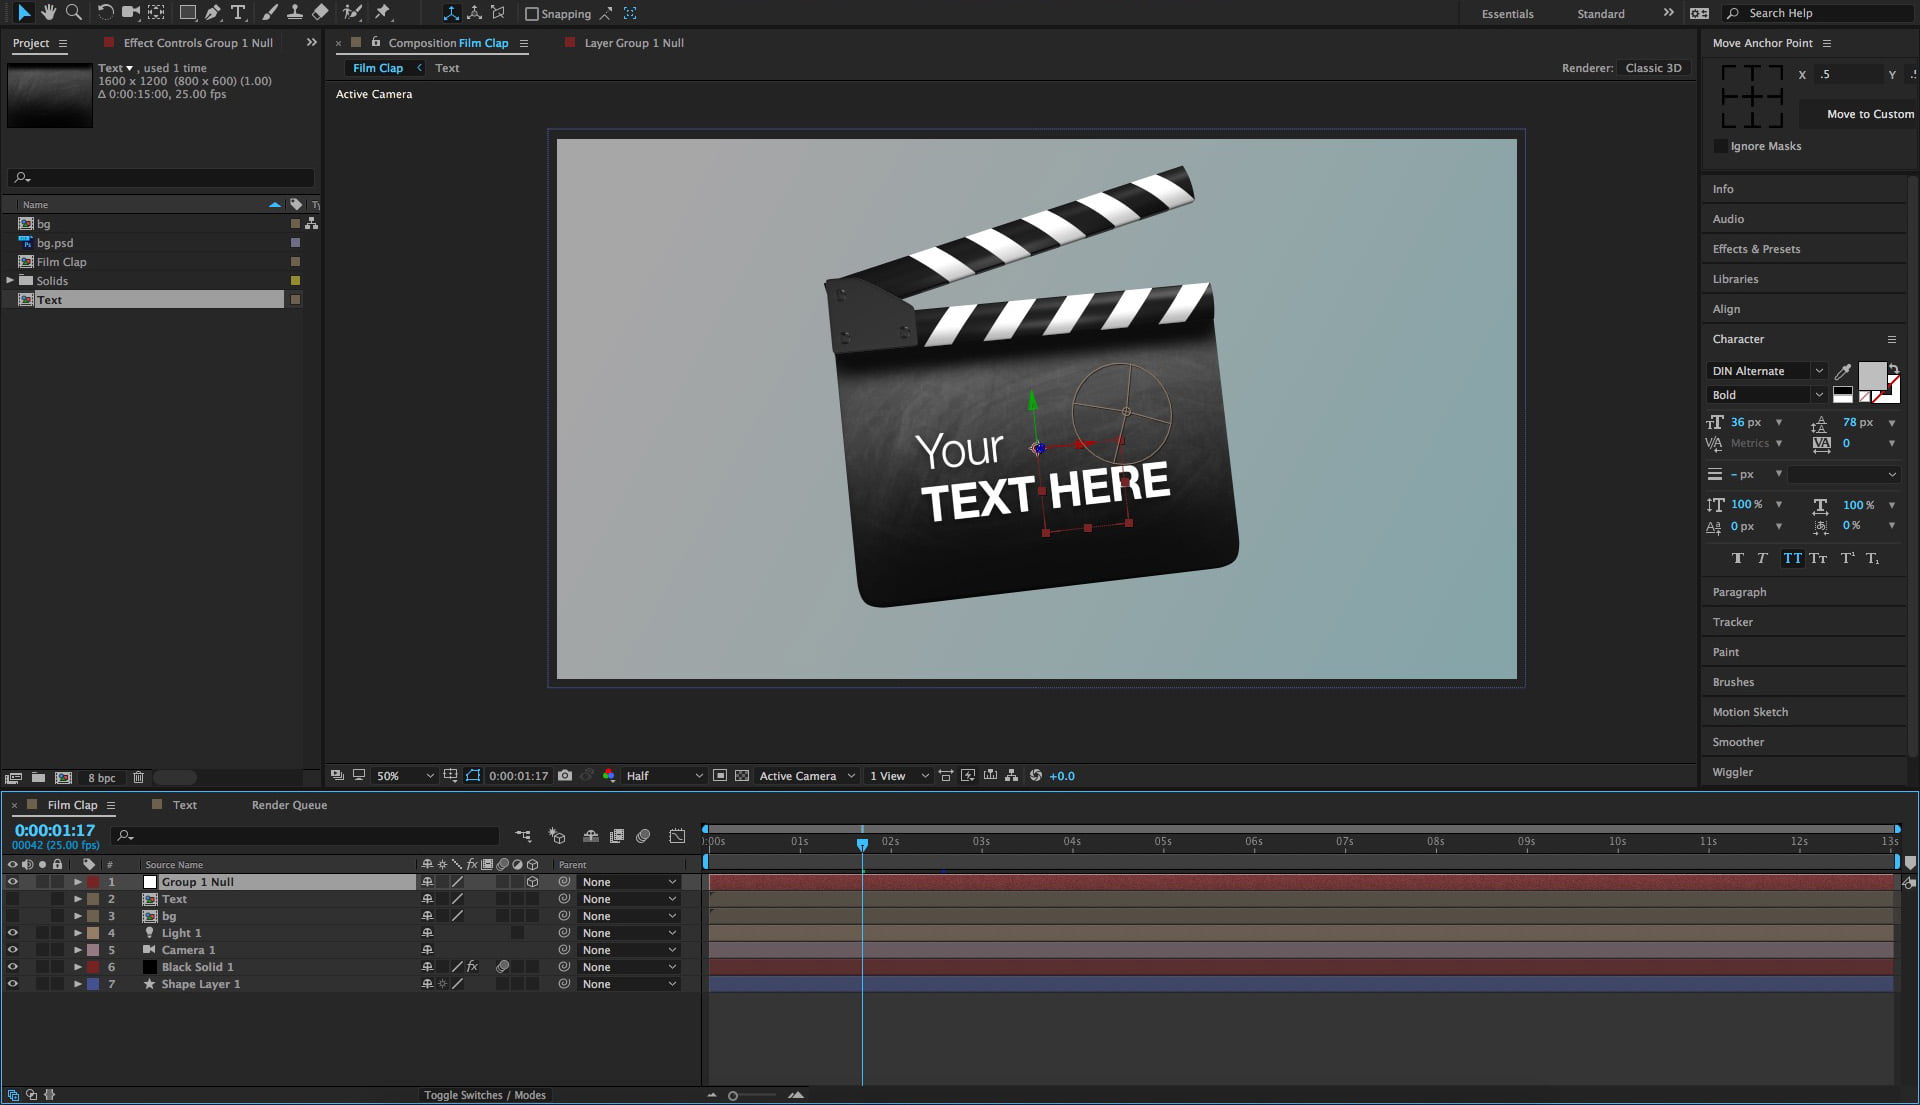Open Effect Controls Group 1 Null tab

(198, 43)
